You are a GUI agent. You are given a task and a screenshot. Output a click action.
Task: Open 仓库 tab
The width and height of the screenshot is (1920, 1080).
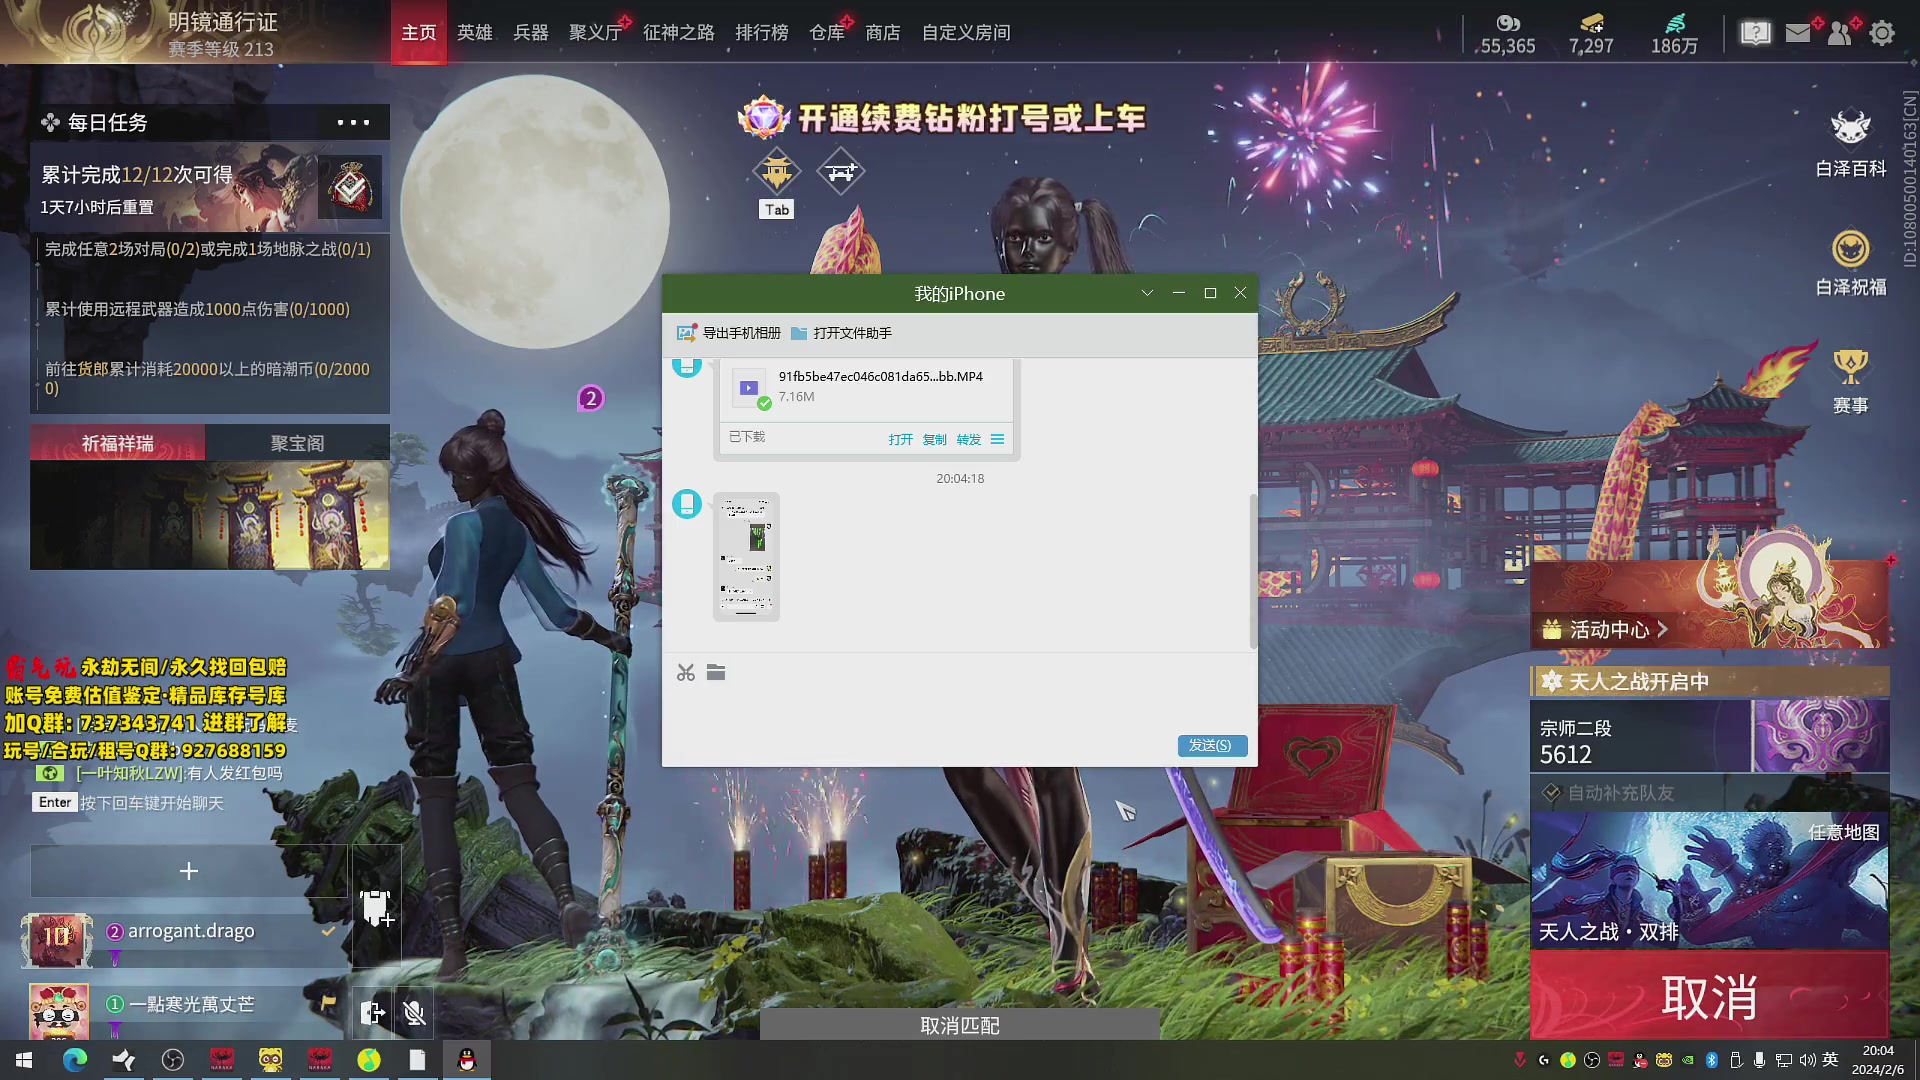827,33
